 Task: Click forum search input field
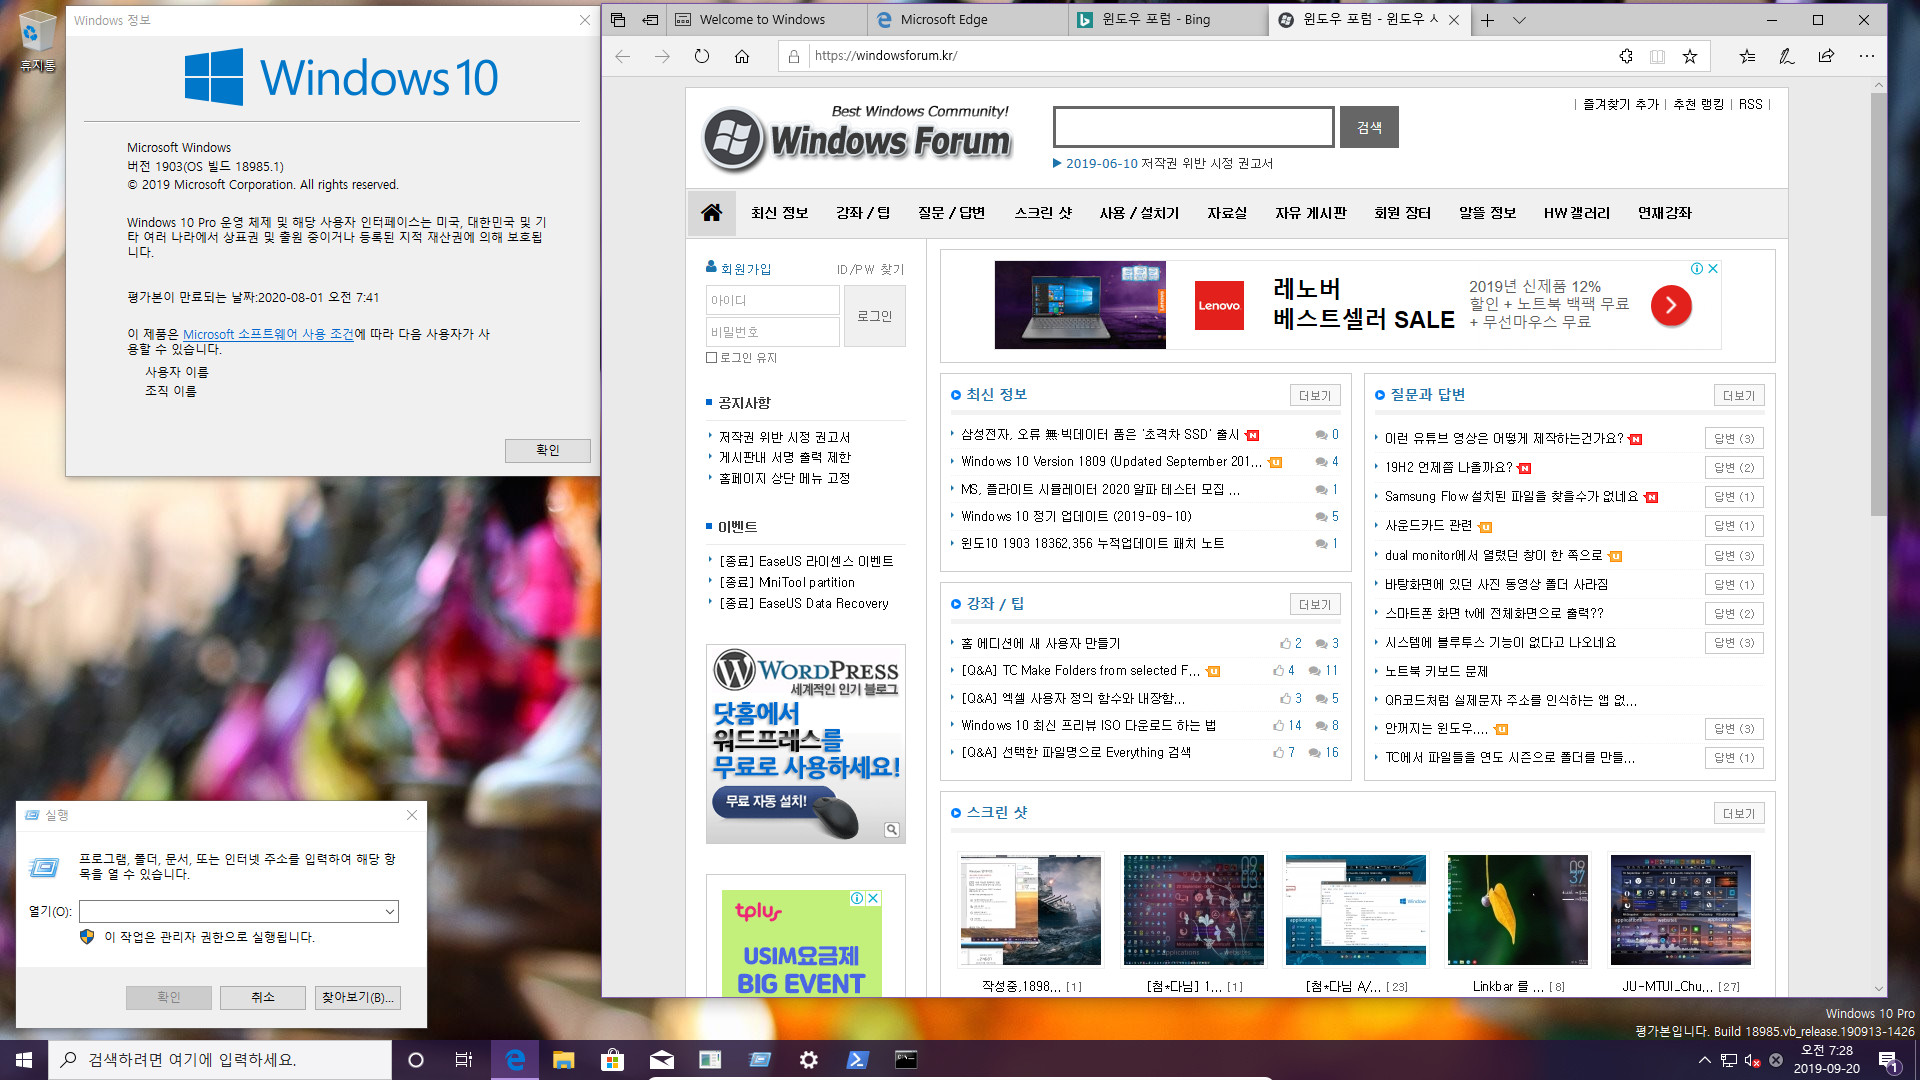click(x=1193, y=127)
